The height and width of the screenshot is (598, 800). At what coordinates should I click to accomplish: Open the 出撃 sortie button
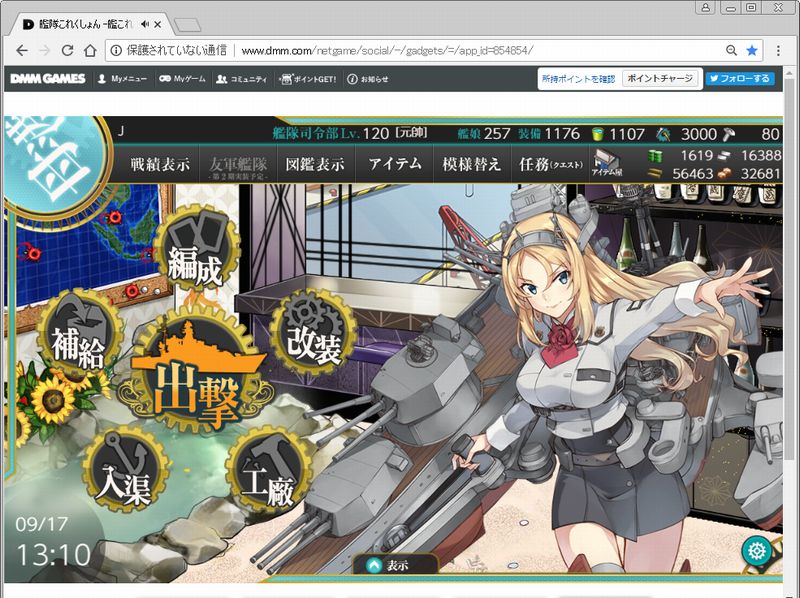tap(196, 374)
